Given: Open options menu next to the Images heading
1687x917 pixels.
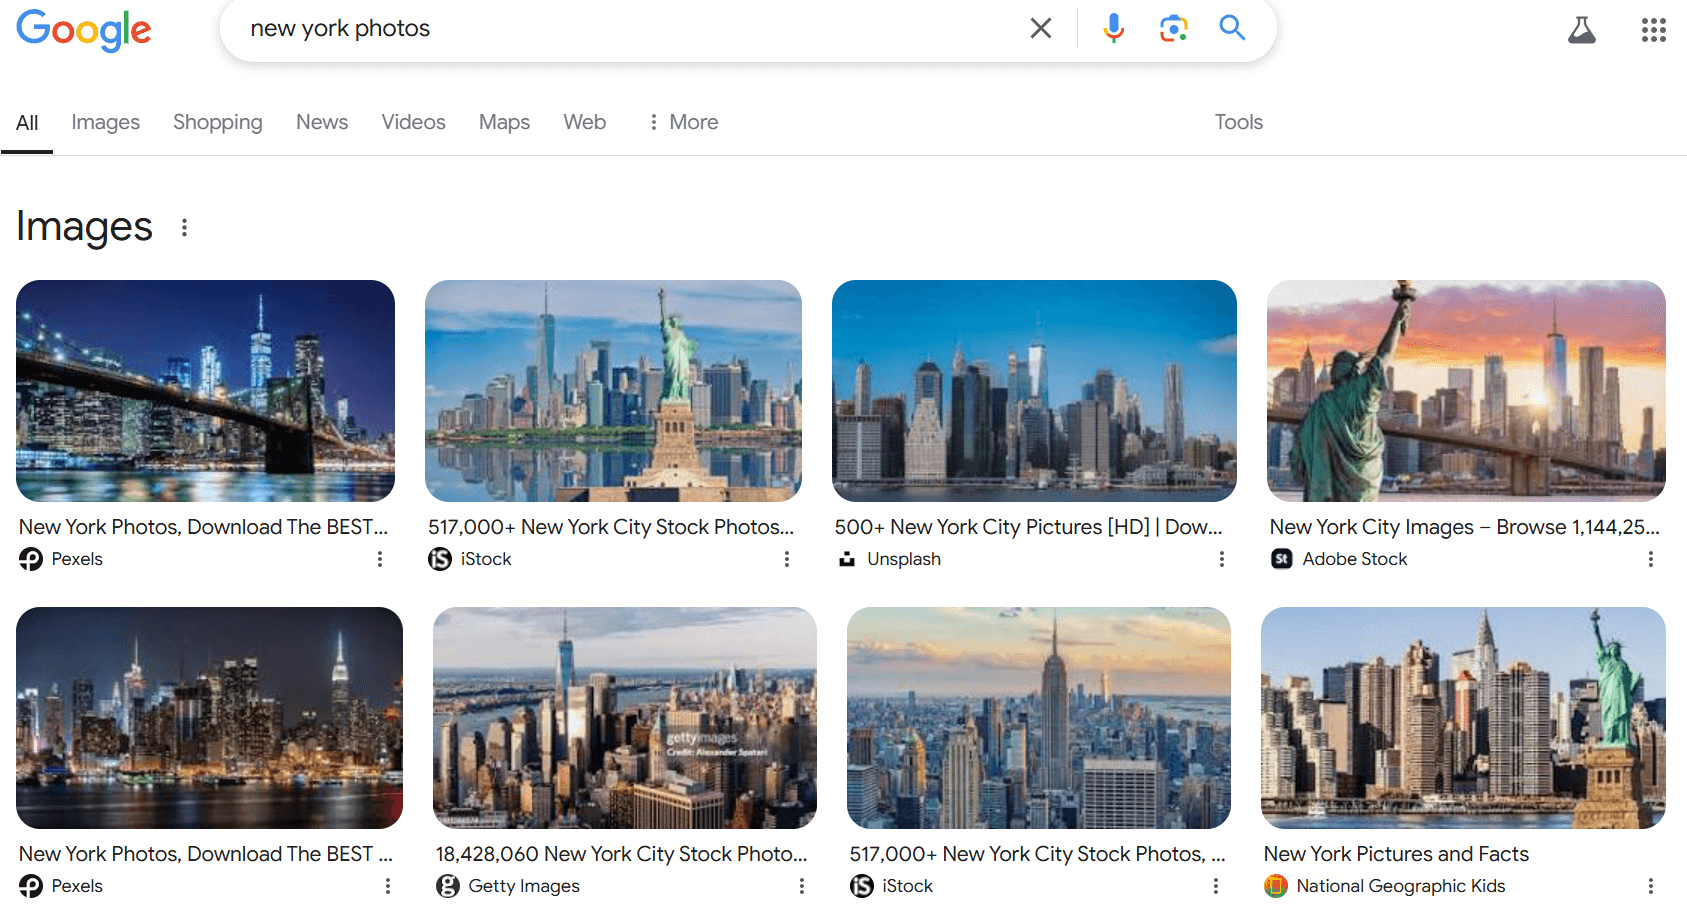Looking at the screenshot, I should (x=184, y=227).
